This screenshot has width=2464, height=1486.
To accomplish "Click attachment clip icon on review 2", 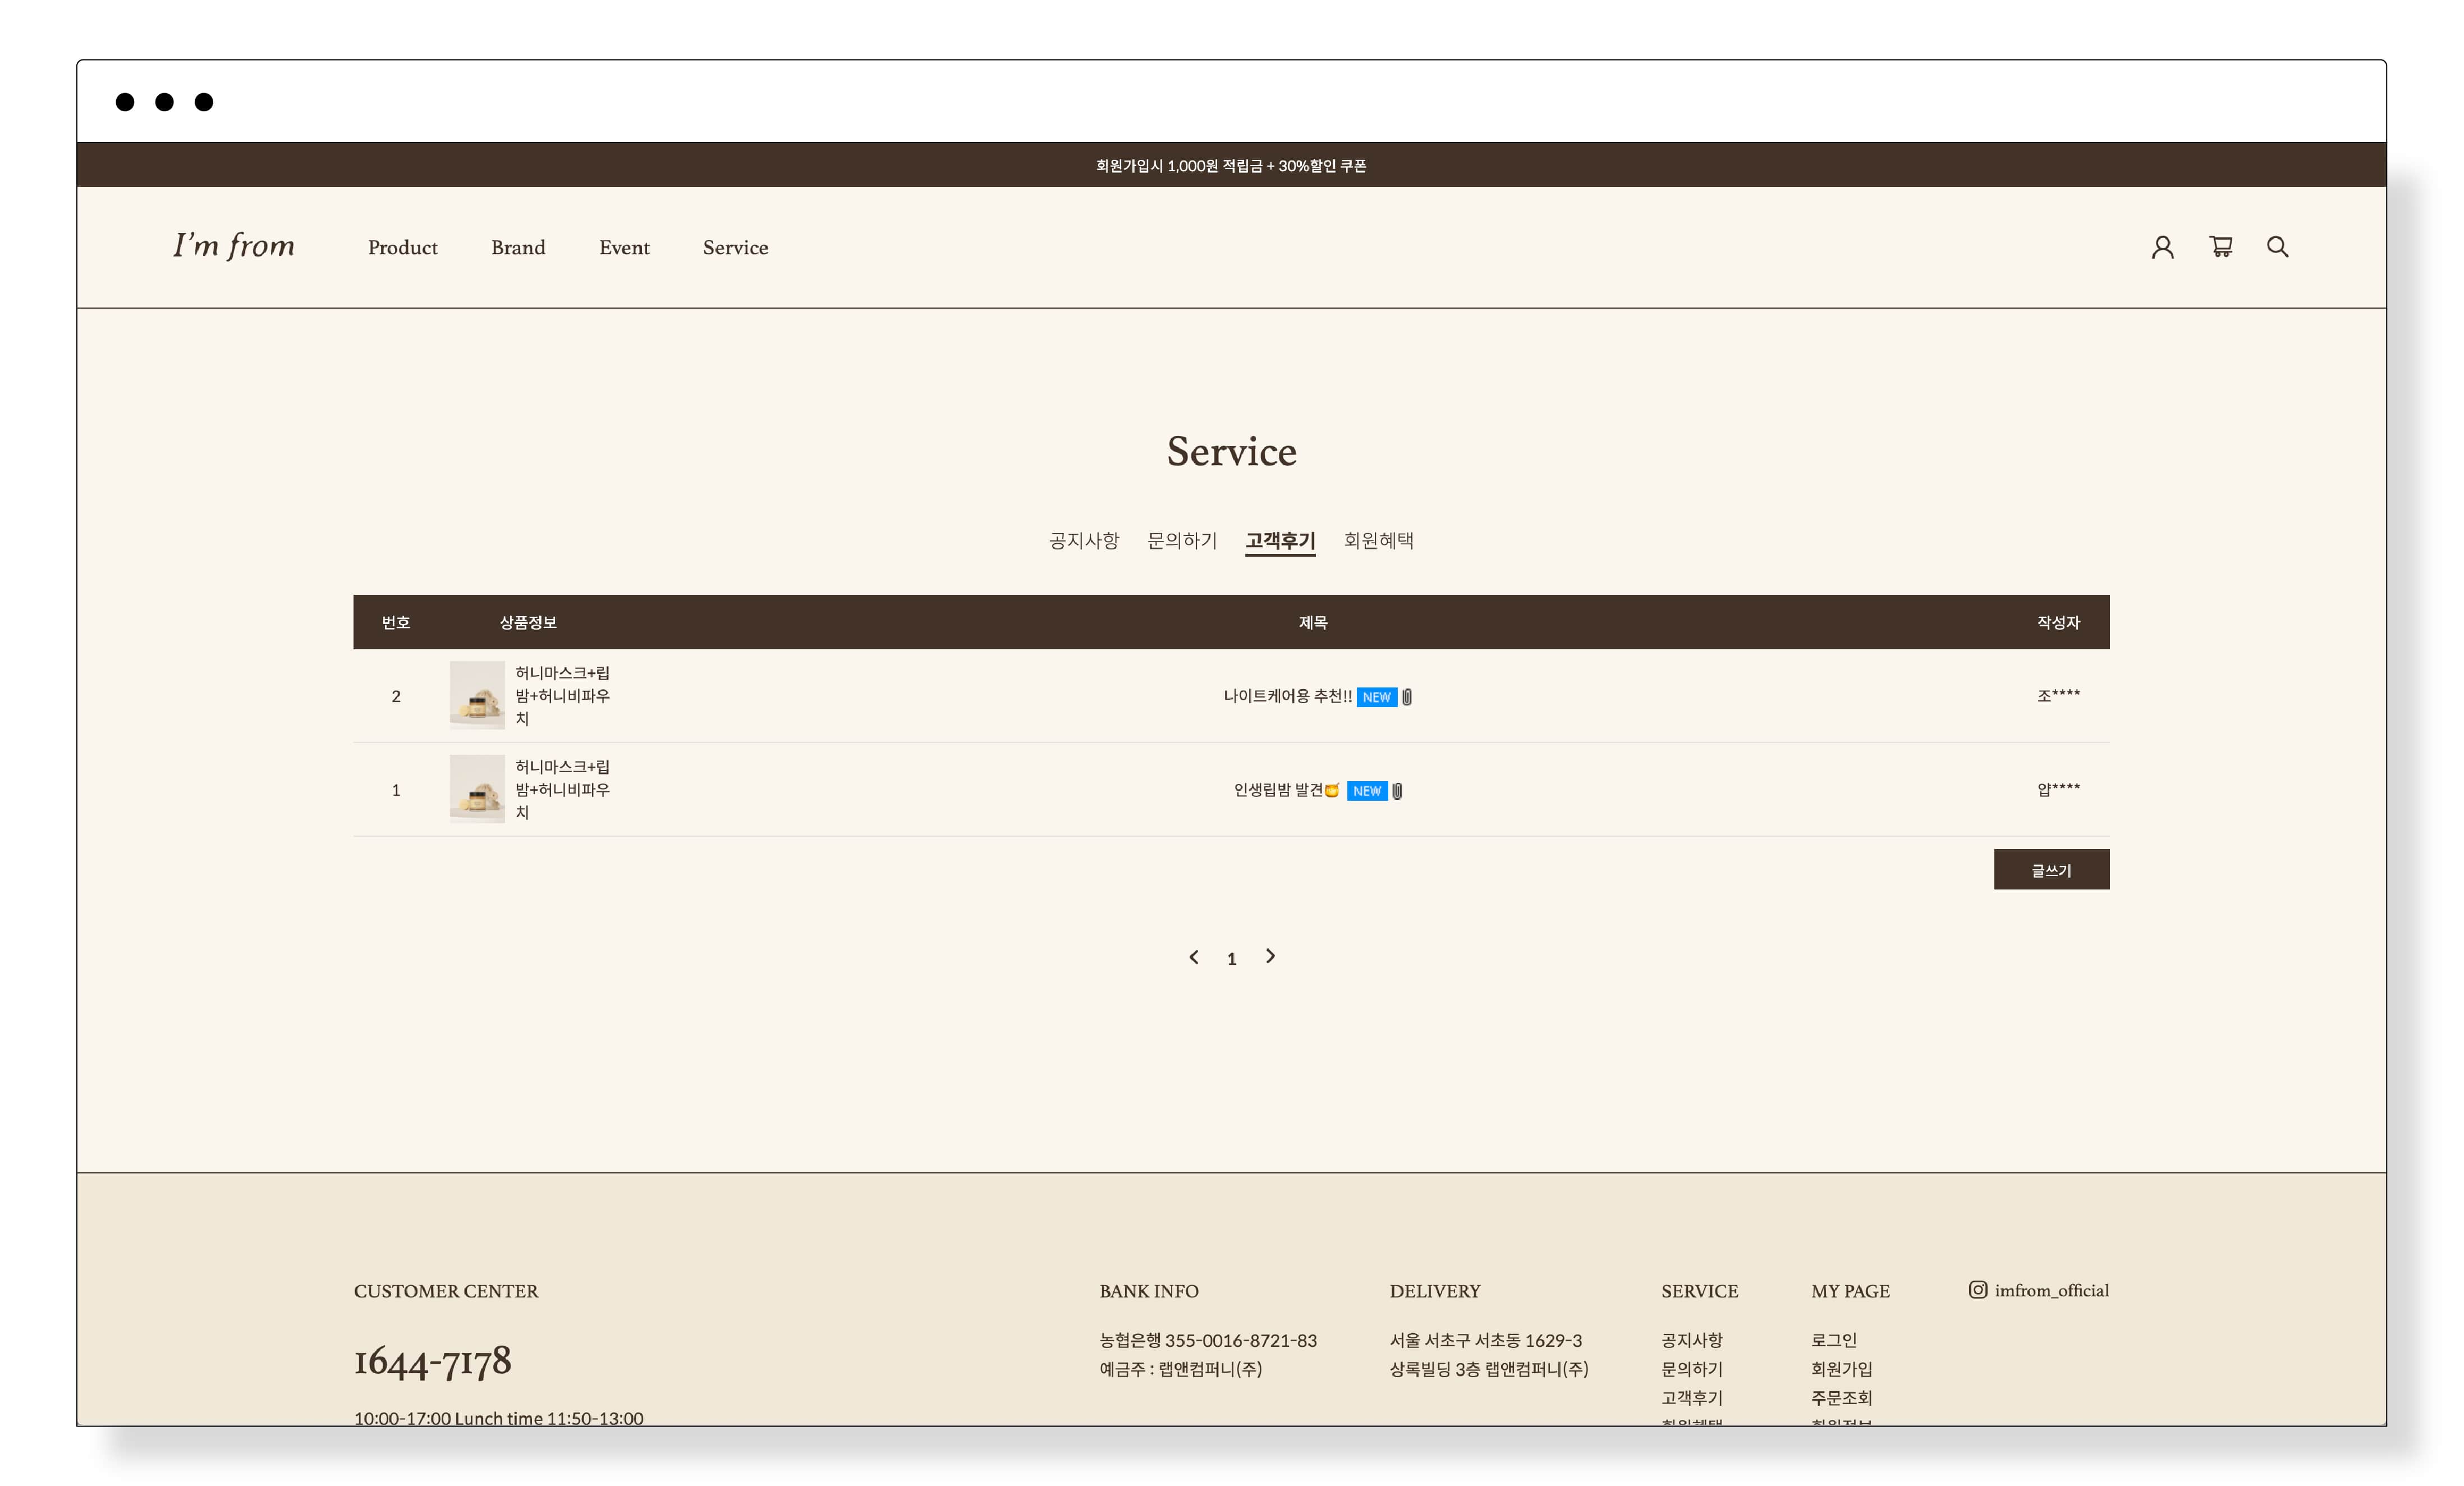I will coord(1407,697).
